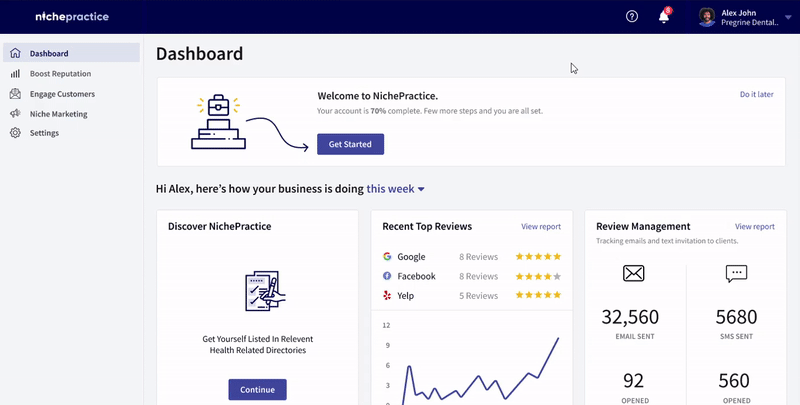Click the Niche Marketing megaphone icon
The image size is (800, 405).
15,113
